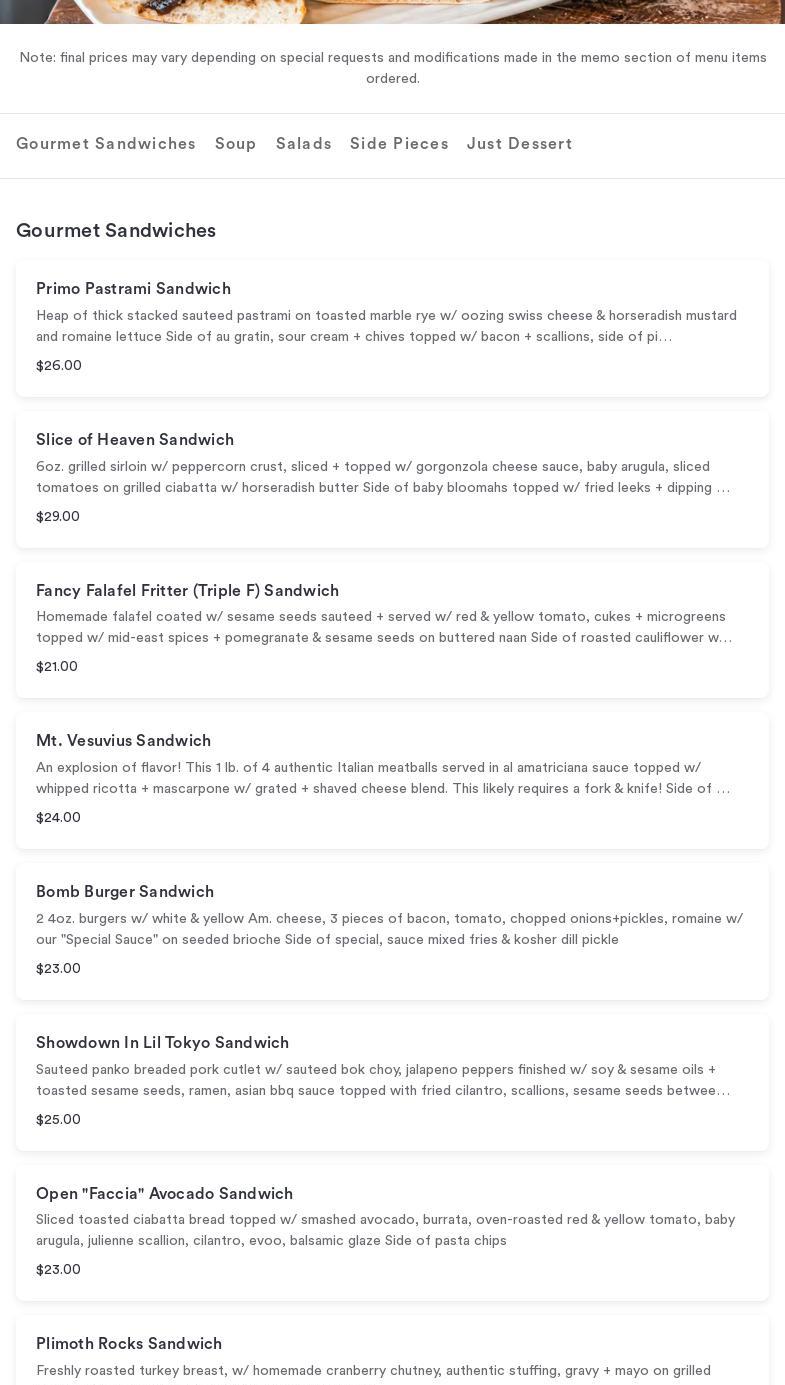This screenshot has width=785, height=1385.
Task: Click the food banner image at top
Action: (392, 11)
